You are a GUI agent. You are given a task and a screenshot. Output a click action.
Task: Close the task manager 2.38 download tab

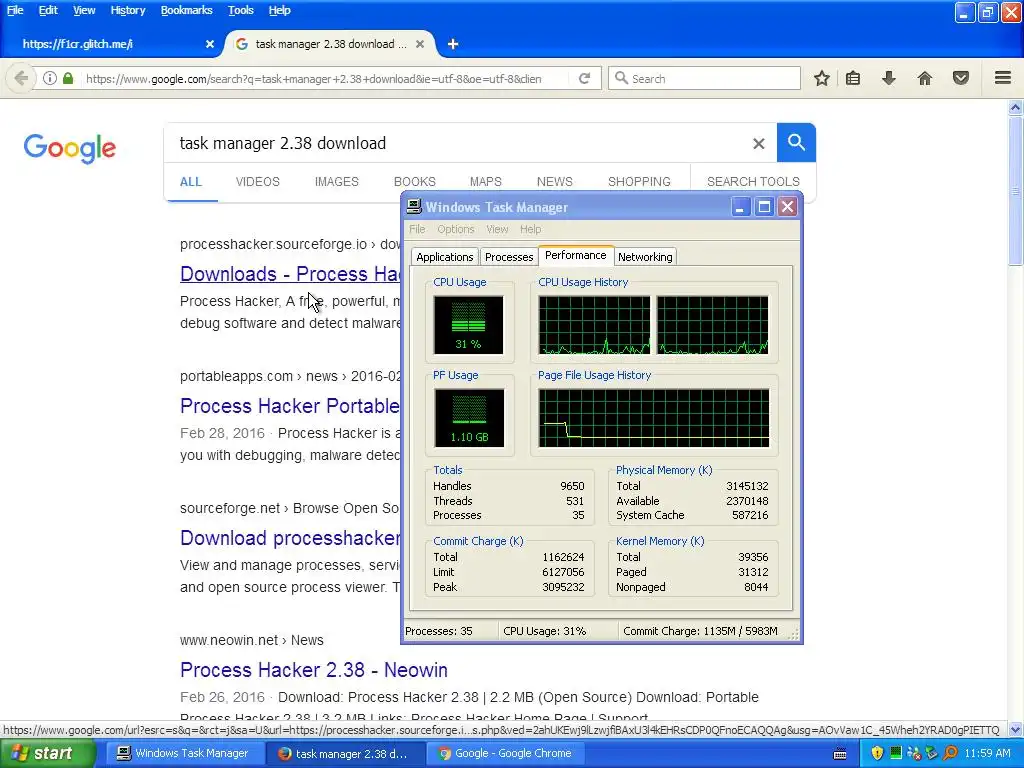coord(420,44)
